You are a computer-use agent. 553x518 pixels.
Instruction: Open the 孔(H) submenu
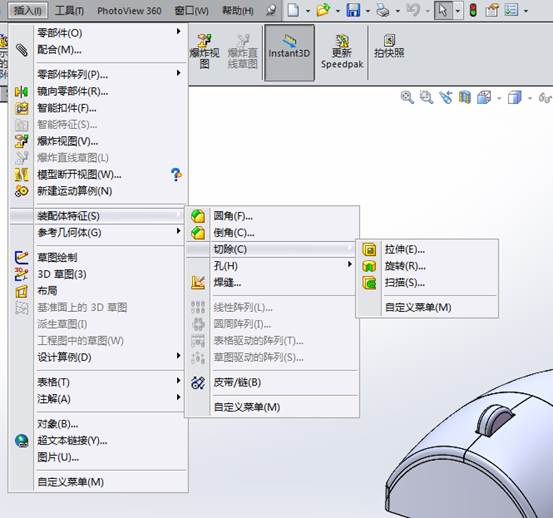[x=272, y=266]
